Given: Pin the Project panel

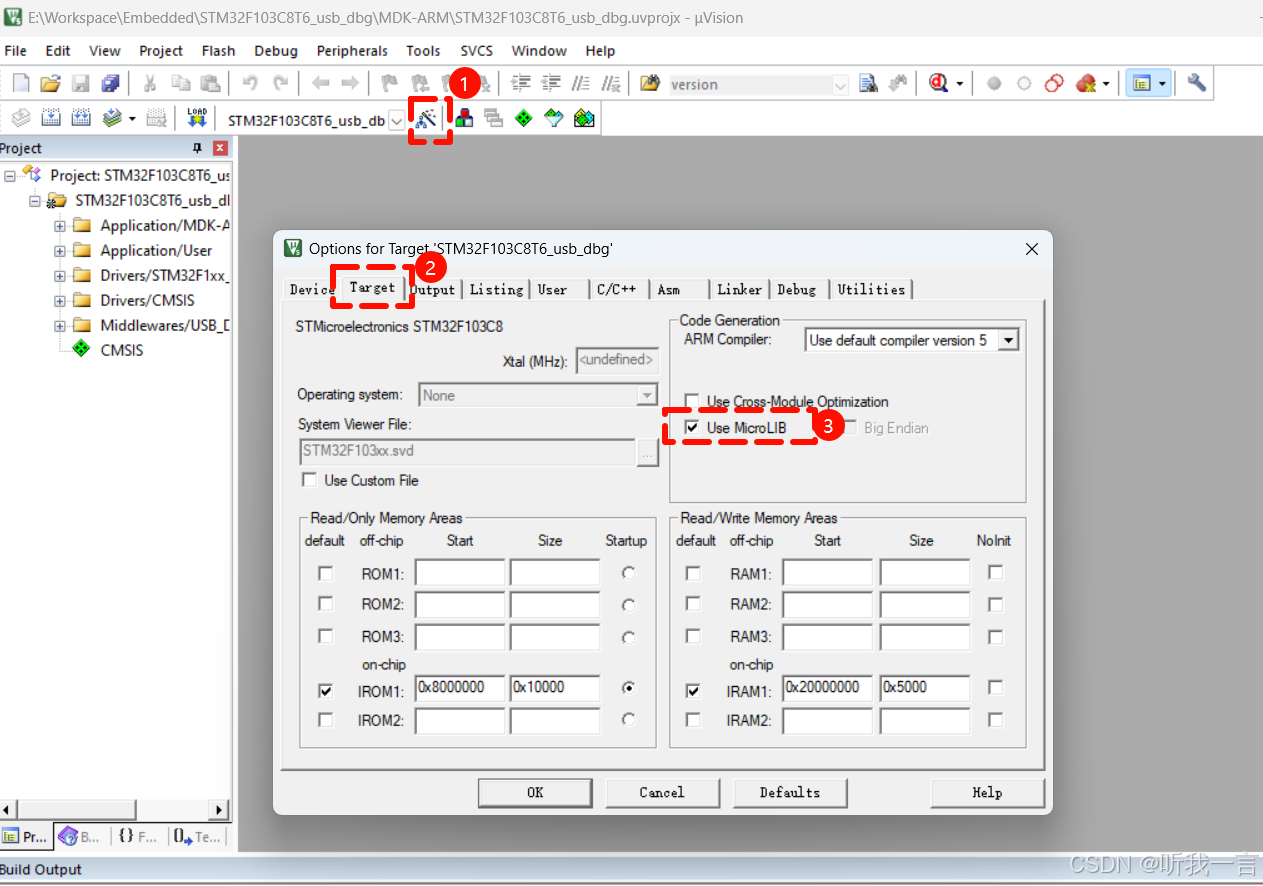Looking at the screenshot, I should click(198, 148).
